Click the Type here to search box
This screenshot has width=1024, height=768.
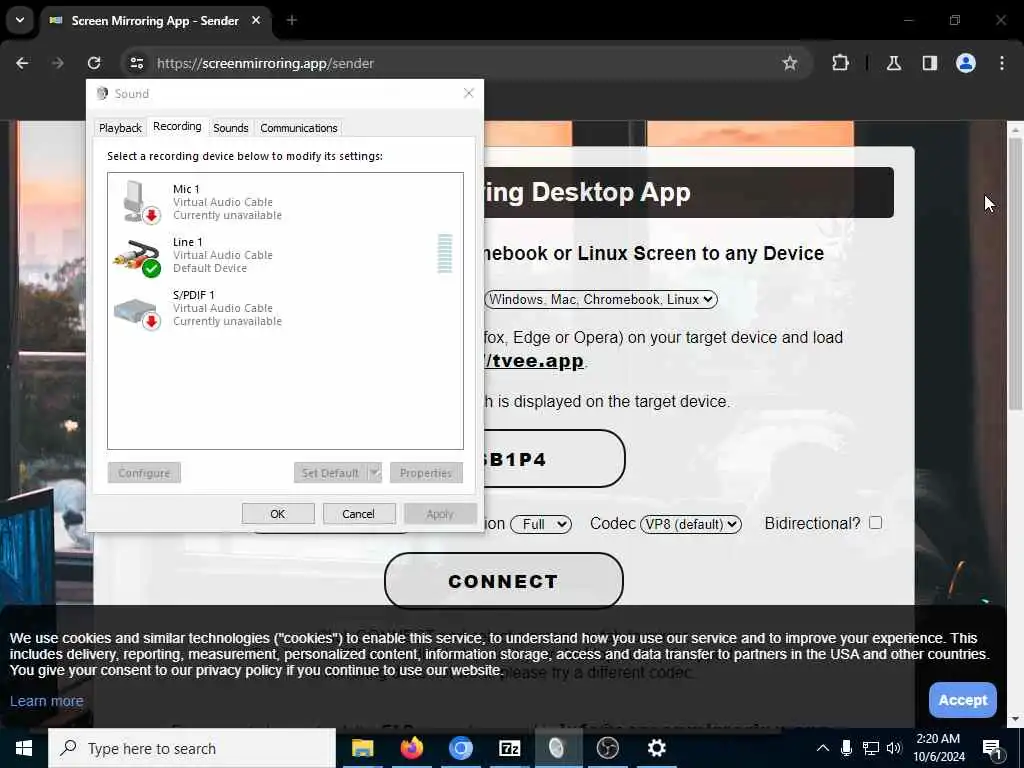point(192,748)
